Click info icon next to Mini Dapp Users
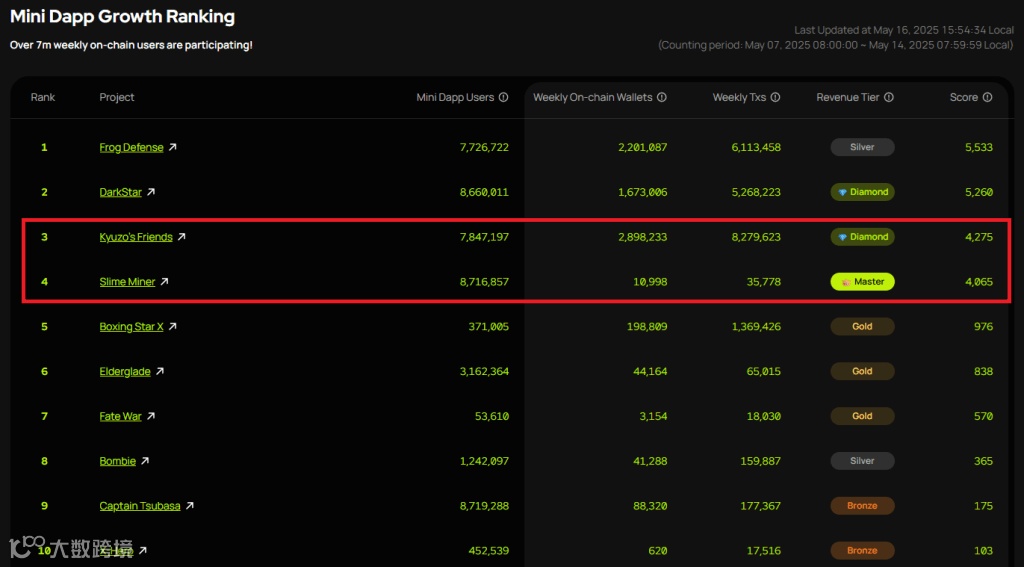Viewport: 1024px width, 567px height. click(504, 97)
